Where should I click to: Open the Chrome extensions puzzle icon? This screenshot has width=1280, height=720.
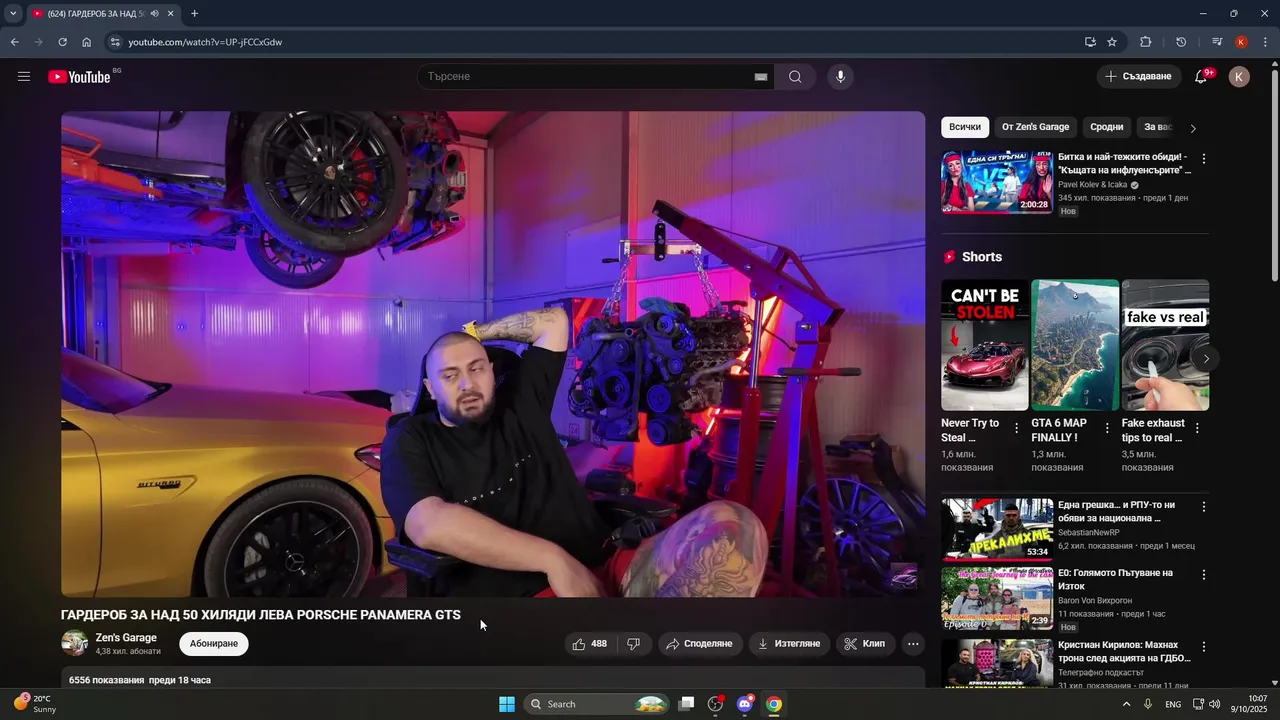point(1146,42)
